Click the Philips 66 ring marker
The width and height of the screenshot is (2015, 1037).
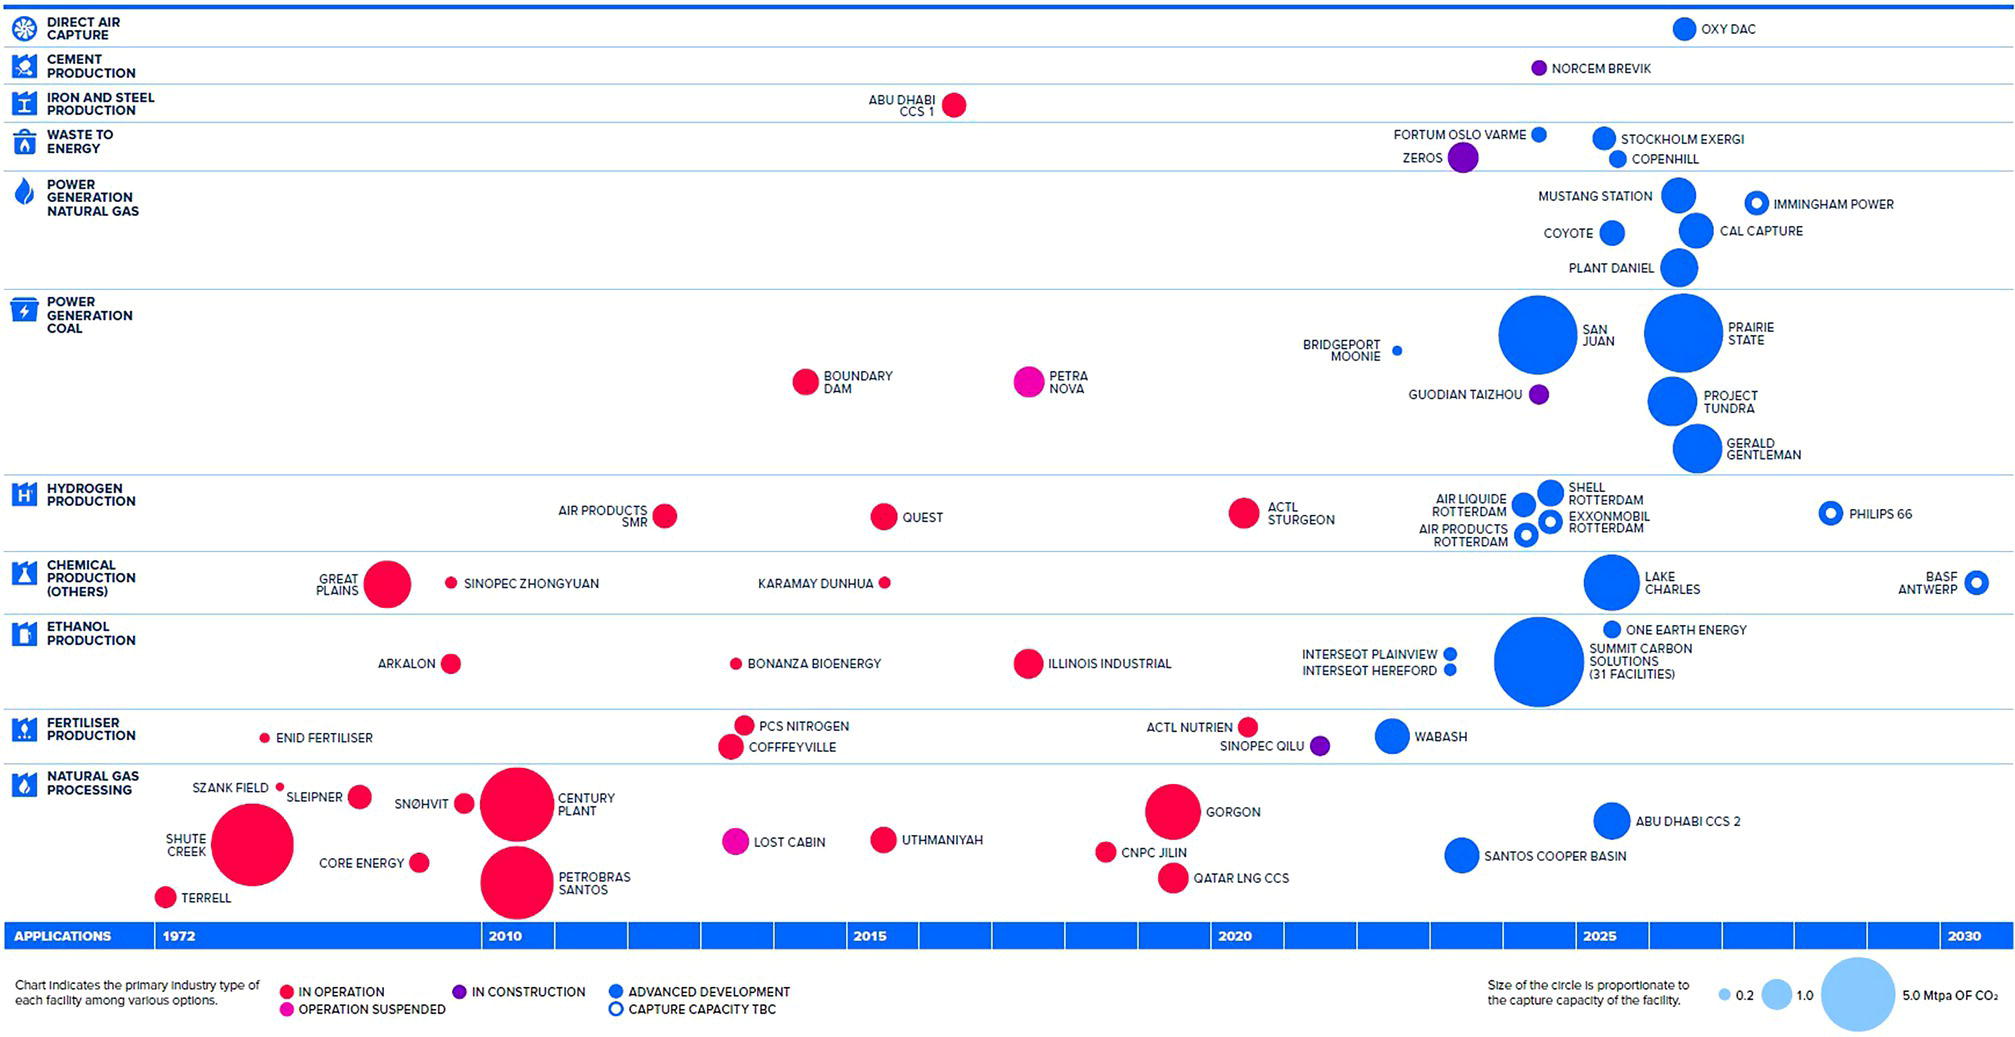point(1830,514)
